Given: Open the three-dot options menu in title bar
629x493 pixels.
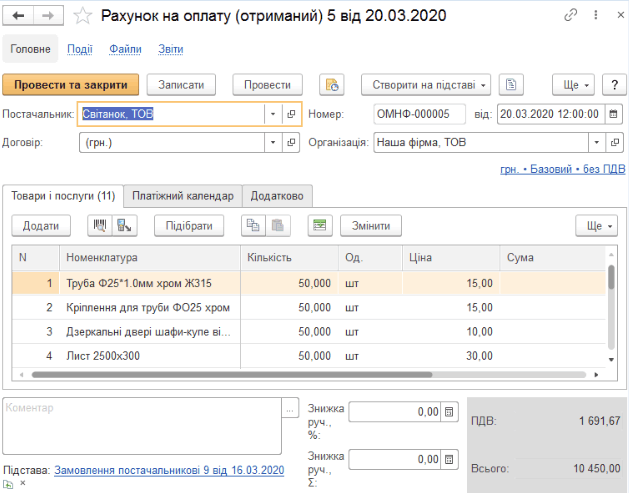Looking at the screenshot, I should coord(596,15).
